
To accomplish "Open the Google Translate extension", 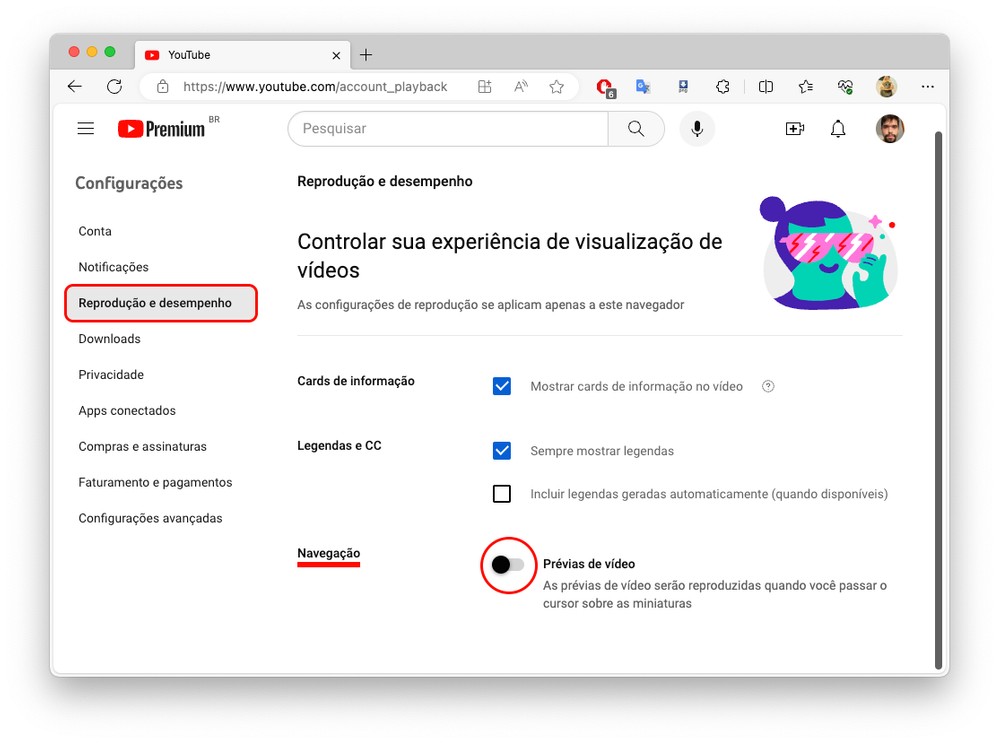I will tap(643, 87).
